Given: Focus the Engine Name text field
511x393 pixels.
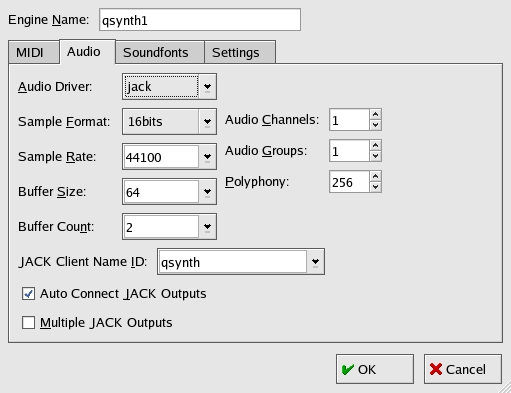Looking at the screenshot, I should (200, 20).
